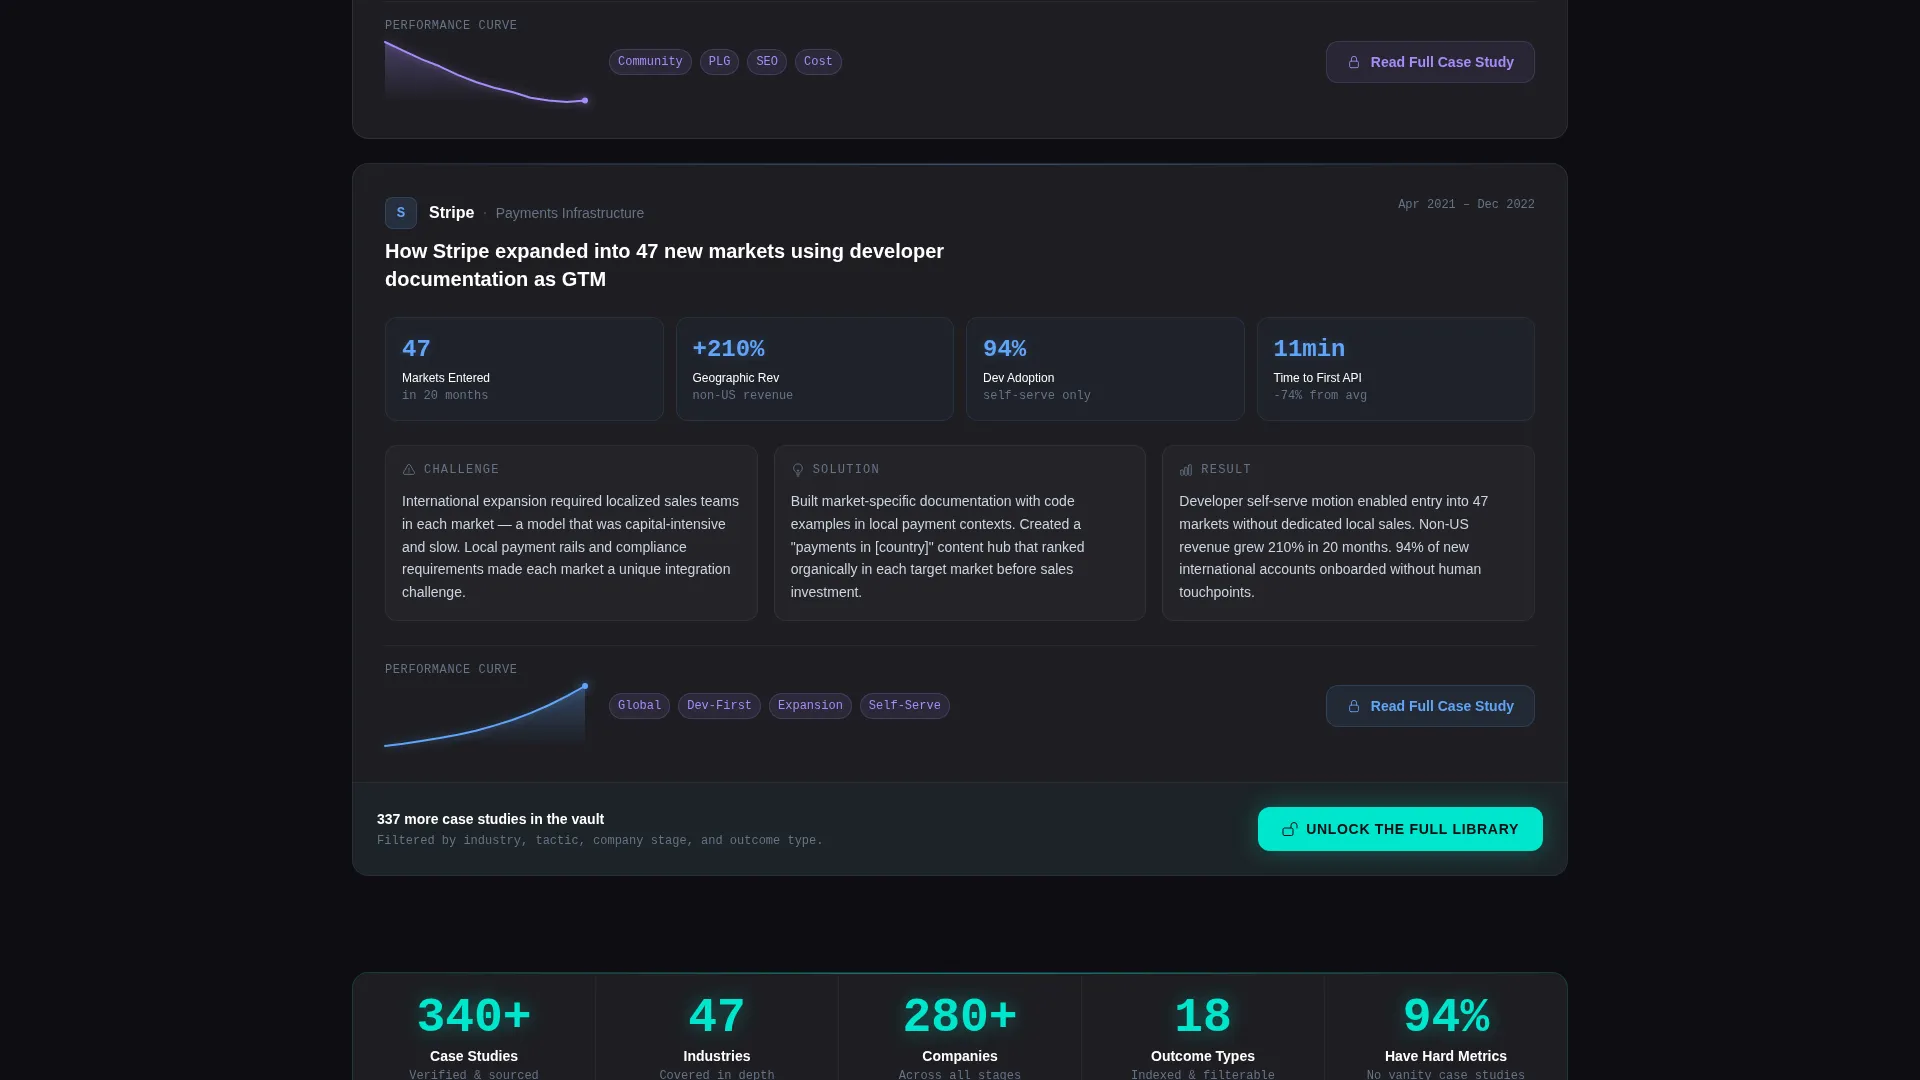Click the Solution lightbulb icon
This screenshot has width=1920, height=1080.
[x=798, y=470]
